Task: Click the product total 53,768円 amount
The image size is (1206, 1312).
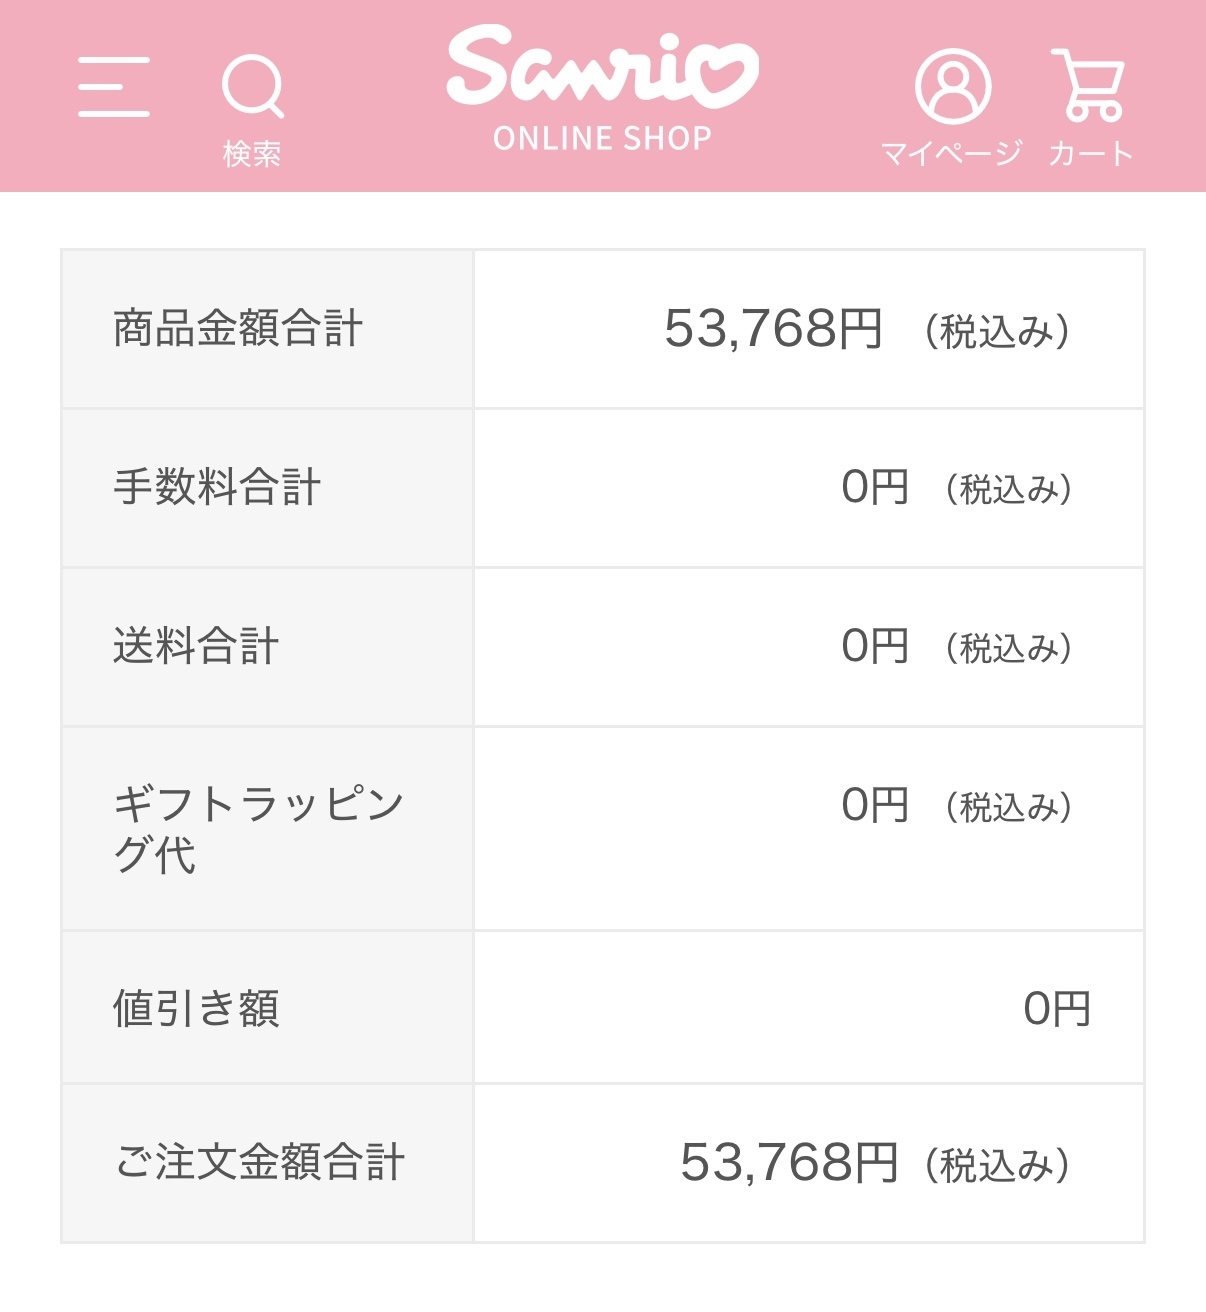Action: pyautogui.click(x=773, y=329)
